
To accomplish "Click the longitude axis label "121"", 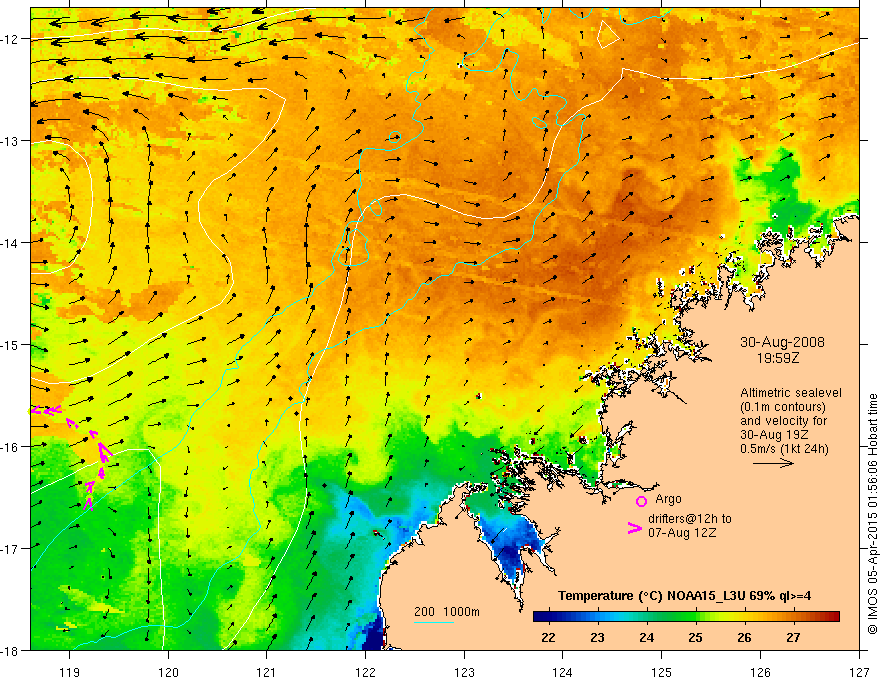I will point(267,672).
